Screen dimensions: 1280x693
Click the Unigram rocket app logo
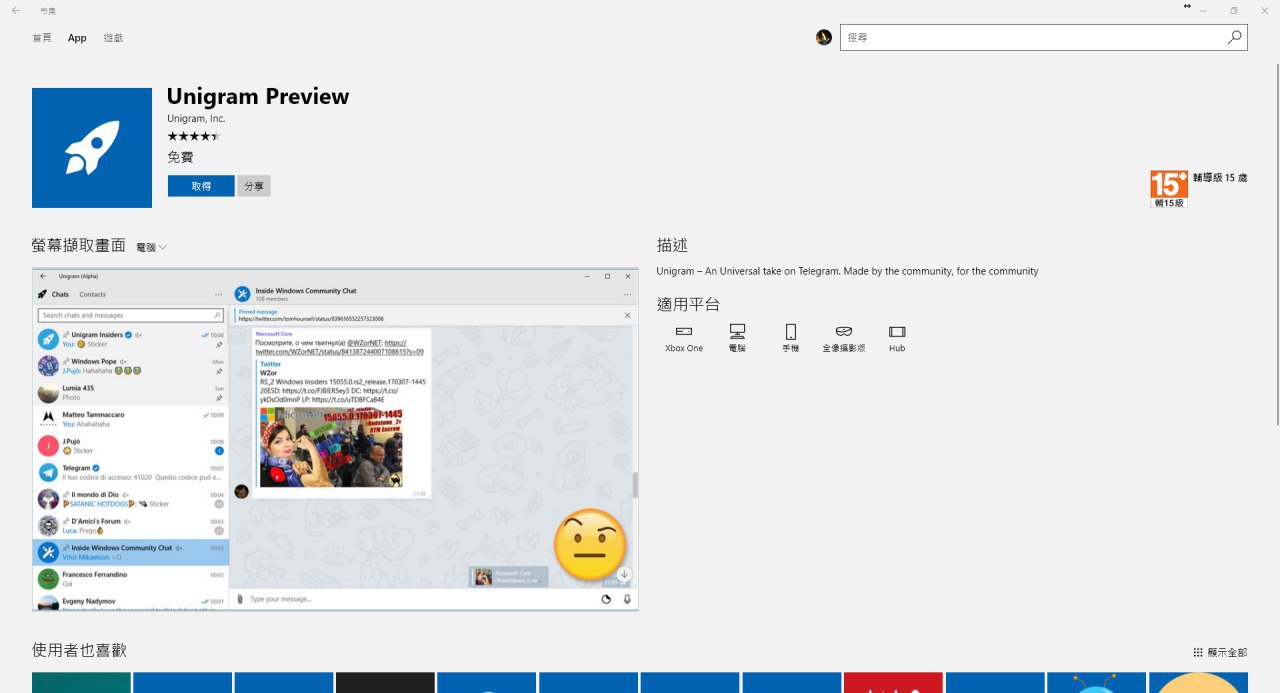(92, 148)
